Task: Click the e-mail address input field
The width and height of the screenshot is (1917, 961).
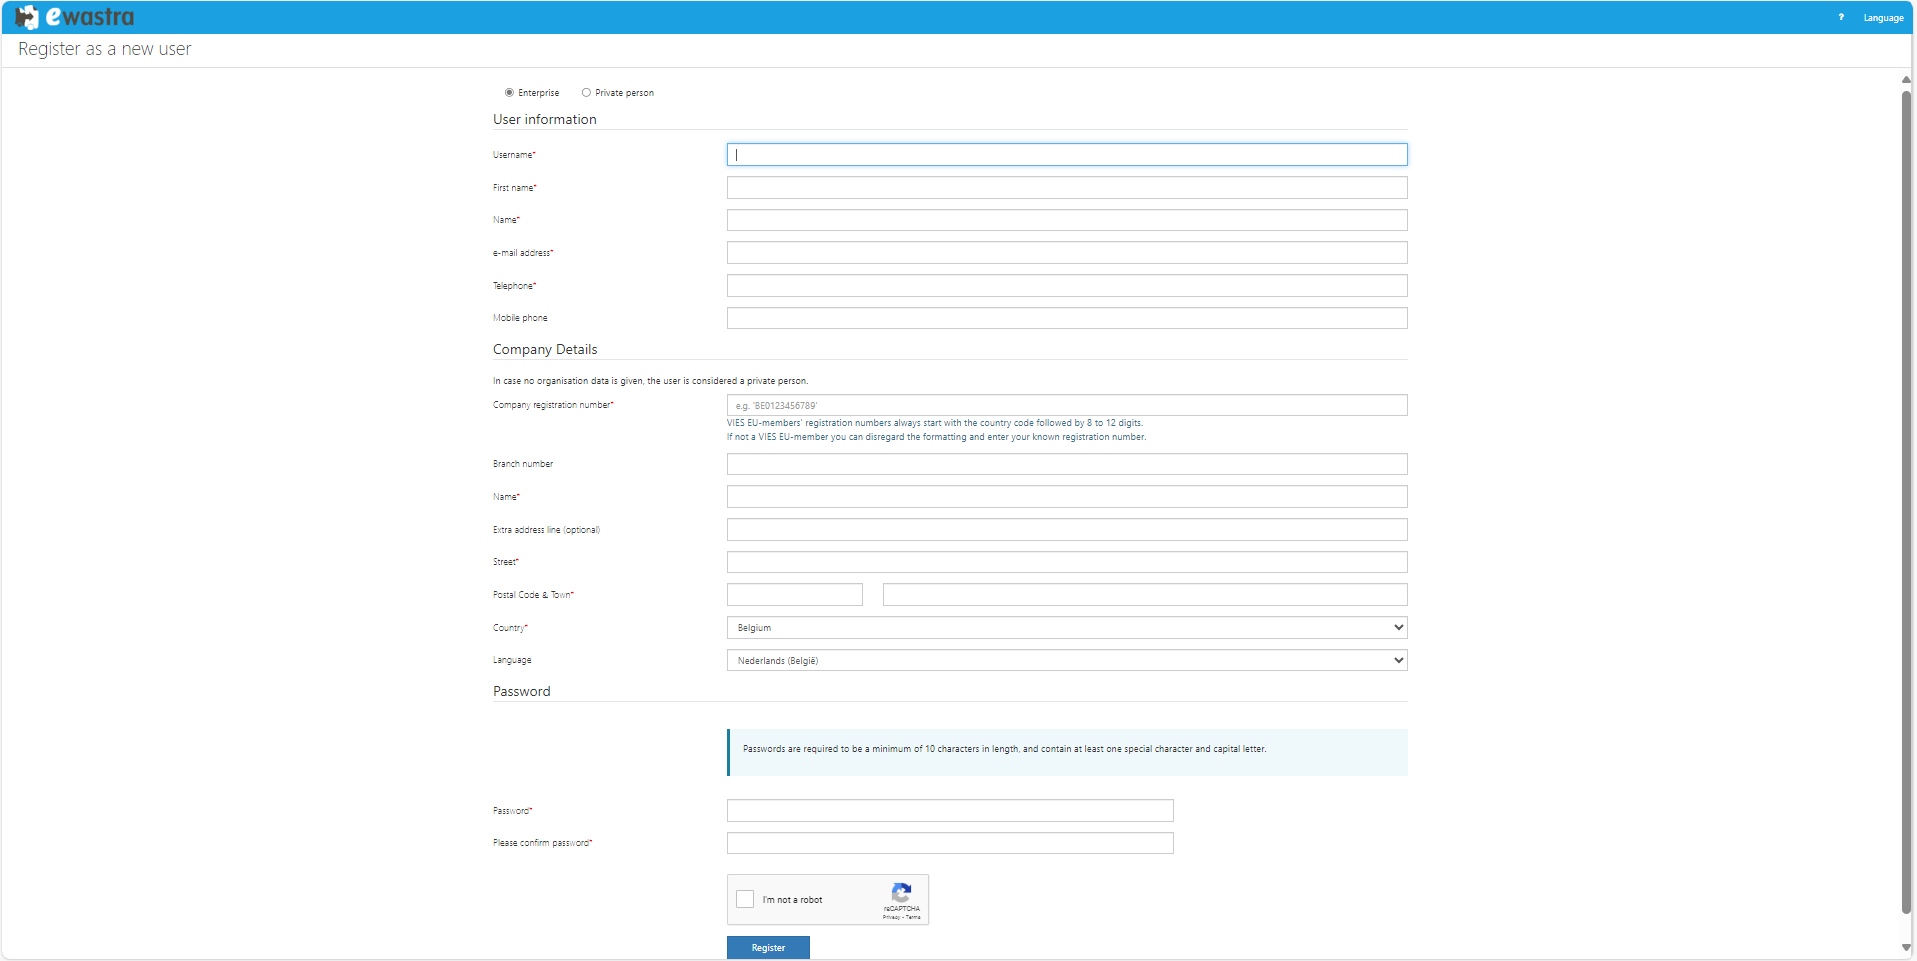Action: 1066,253
